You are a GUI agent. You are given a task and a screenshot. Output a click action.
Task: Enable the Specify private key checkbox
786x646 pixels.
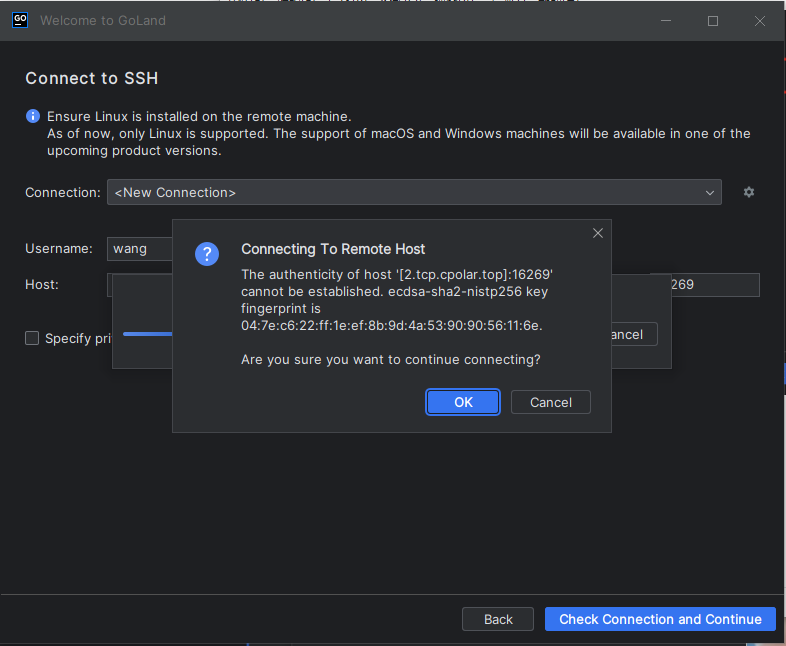tap(33, 338)
